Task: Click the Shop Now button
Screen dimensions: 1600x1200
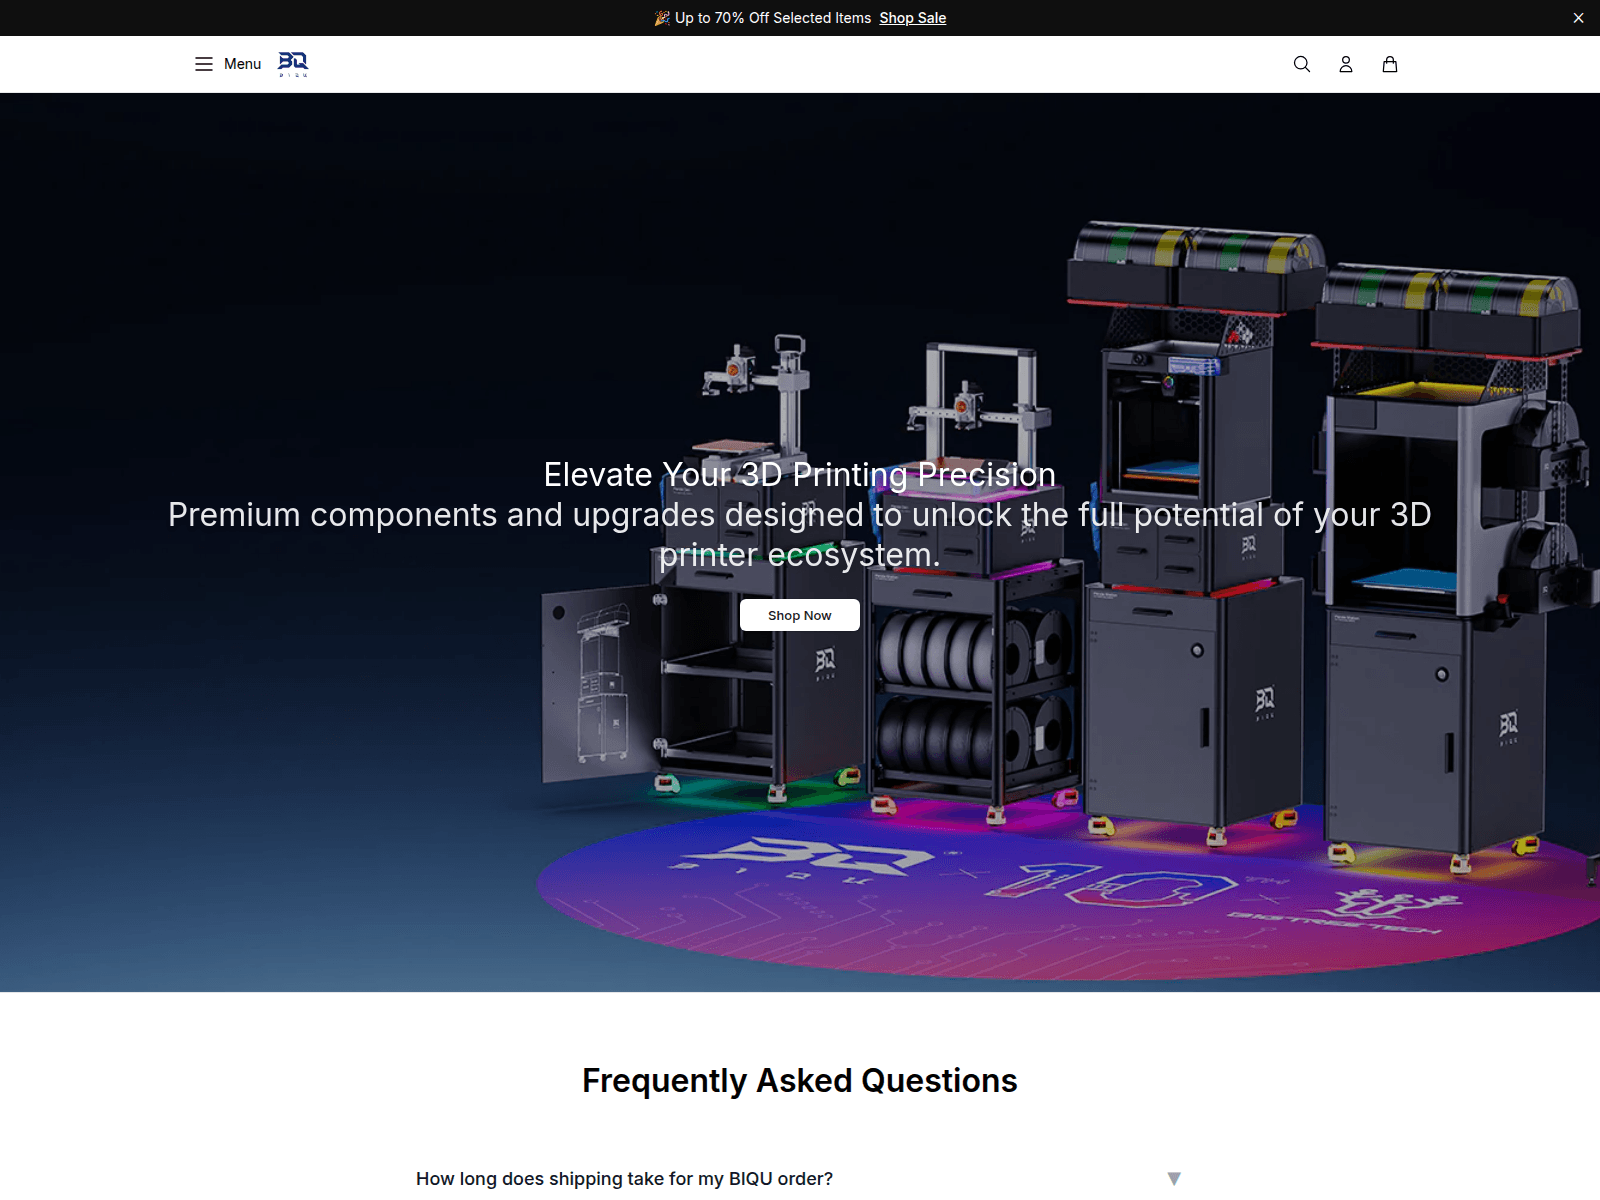Action: coord(800,615)
